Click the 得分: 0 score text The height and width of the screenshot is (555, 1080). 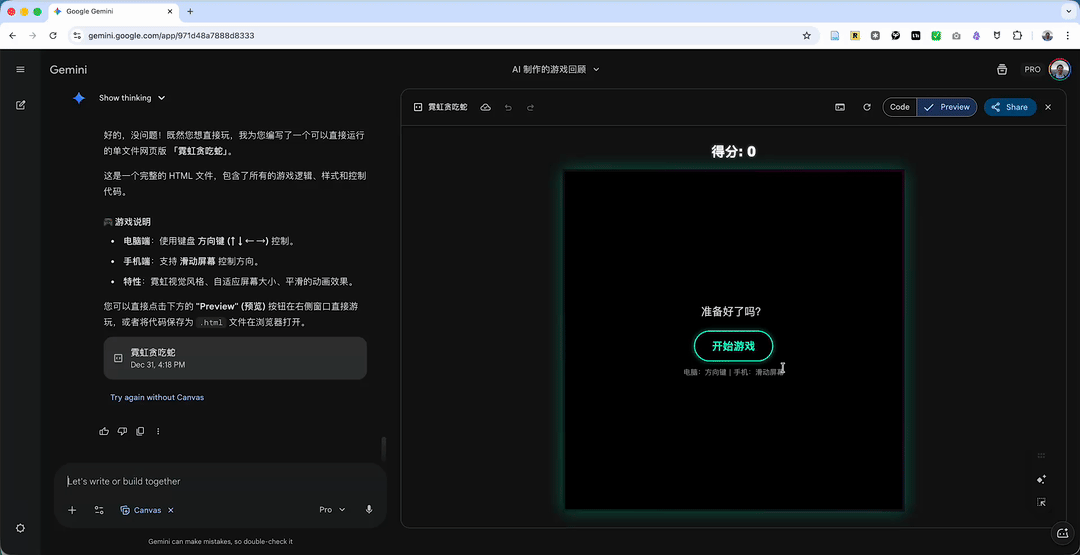(733, 151)
